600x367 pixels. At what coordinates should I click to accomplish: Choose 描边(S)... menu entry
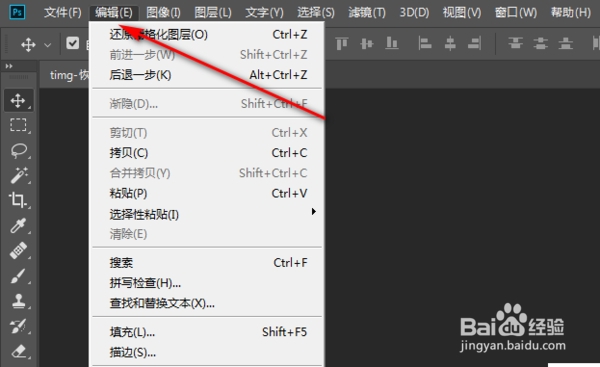click(x=207, y=352)
